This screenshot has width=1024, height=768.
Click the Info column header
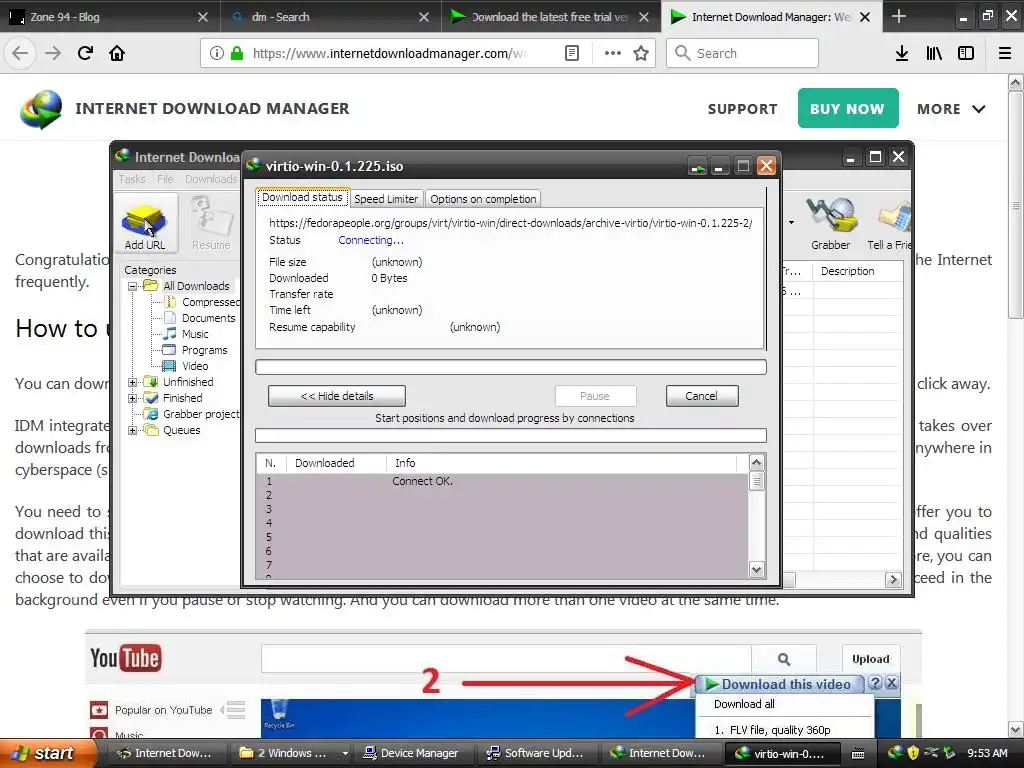(x=562, y=463)
